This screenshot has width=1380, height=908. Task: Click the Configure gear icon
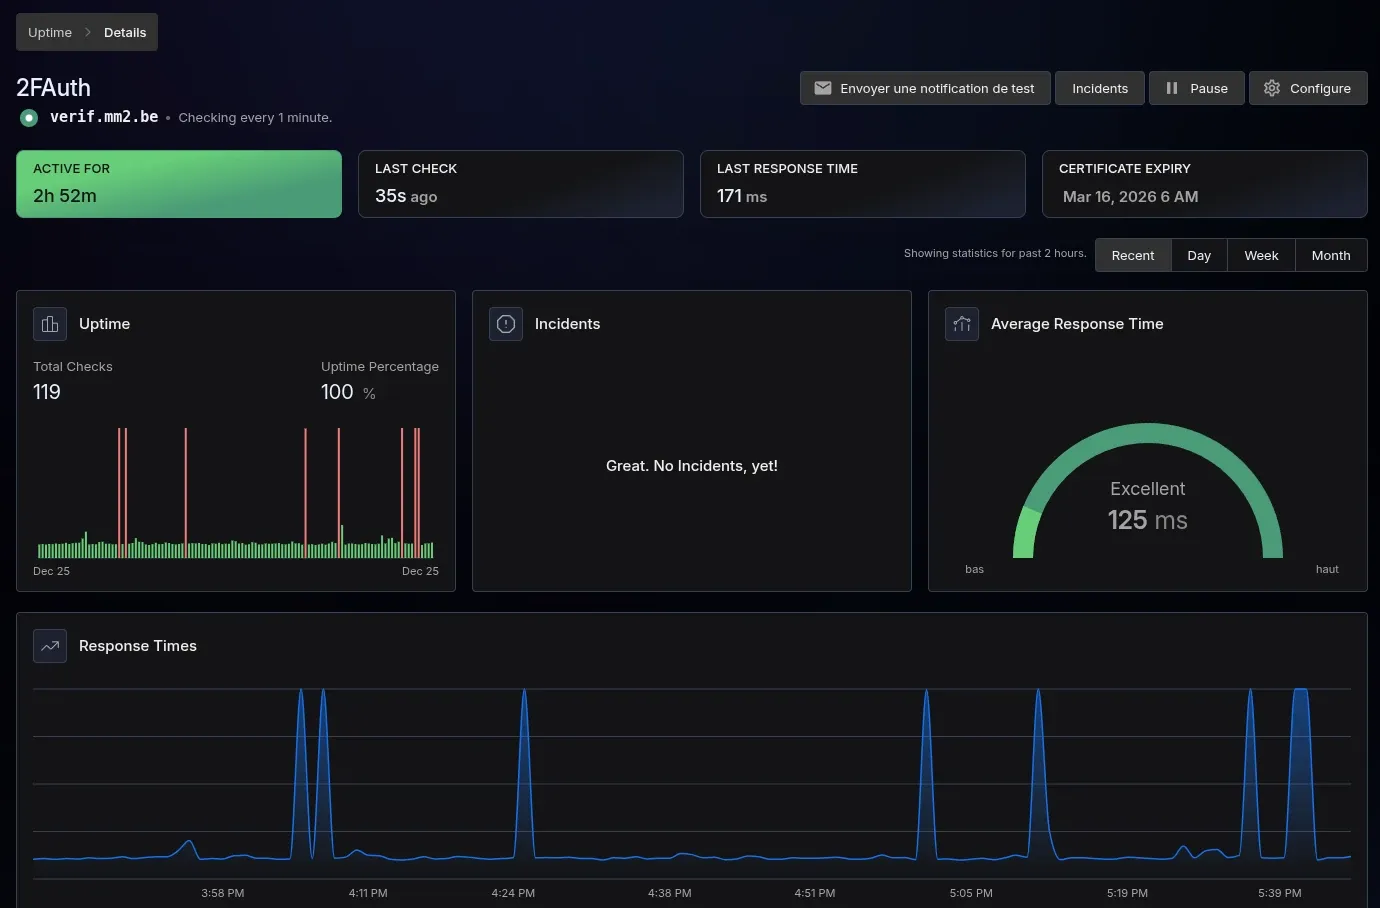(1272, 88)
